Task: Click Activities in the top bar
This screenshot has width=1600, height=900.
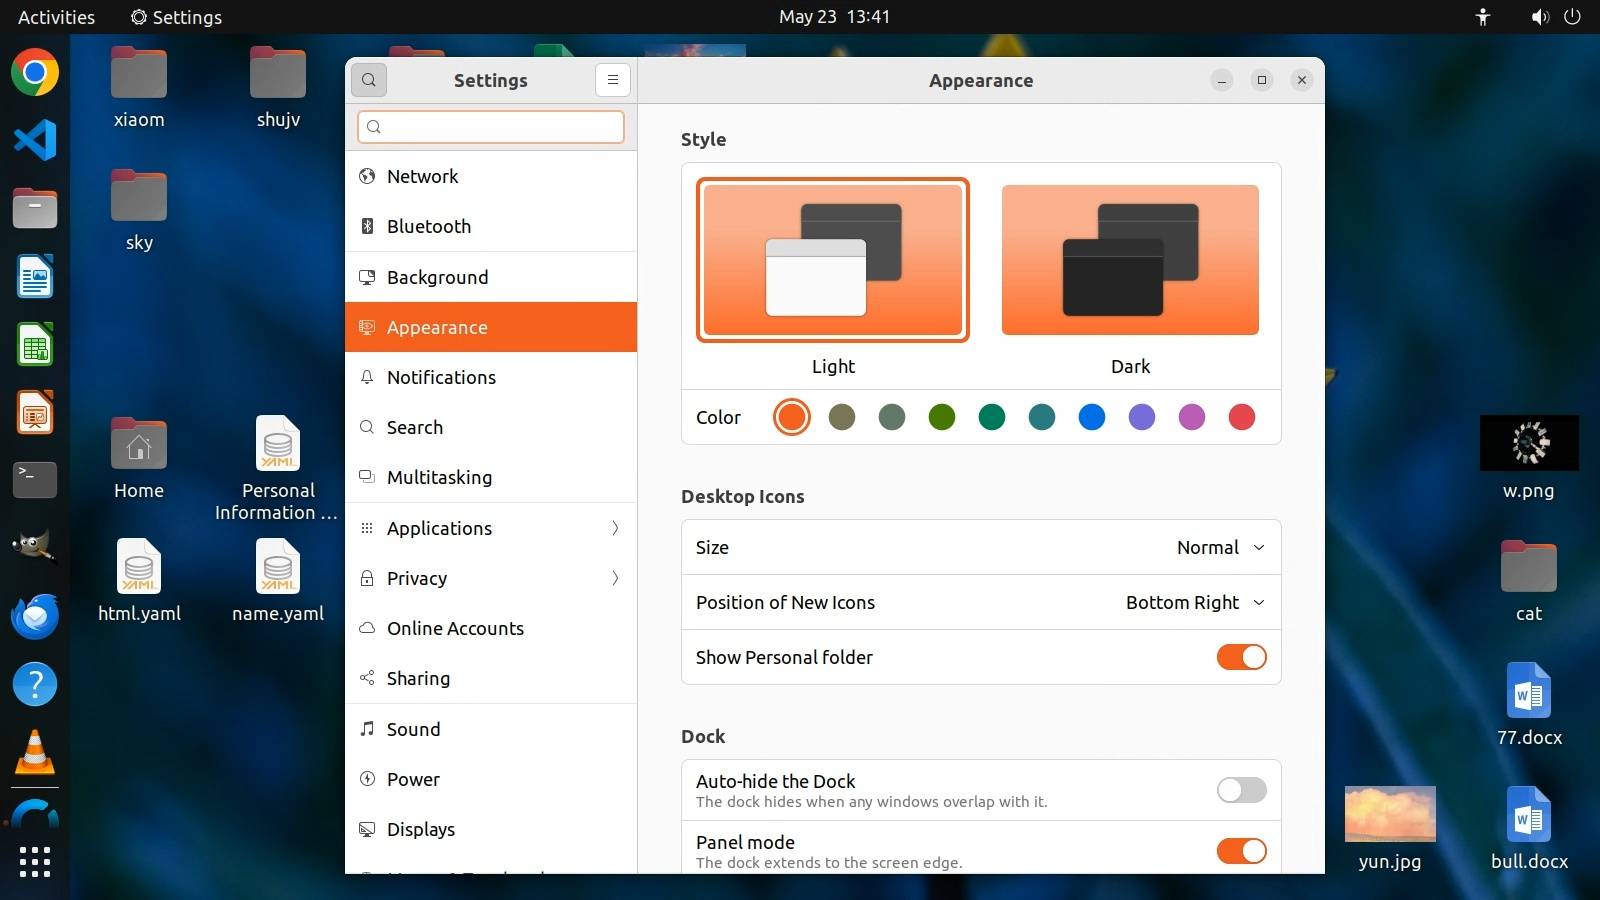Action: point(56,17)
